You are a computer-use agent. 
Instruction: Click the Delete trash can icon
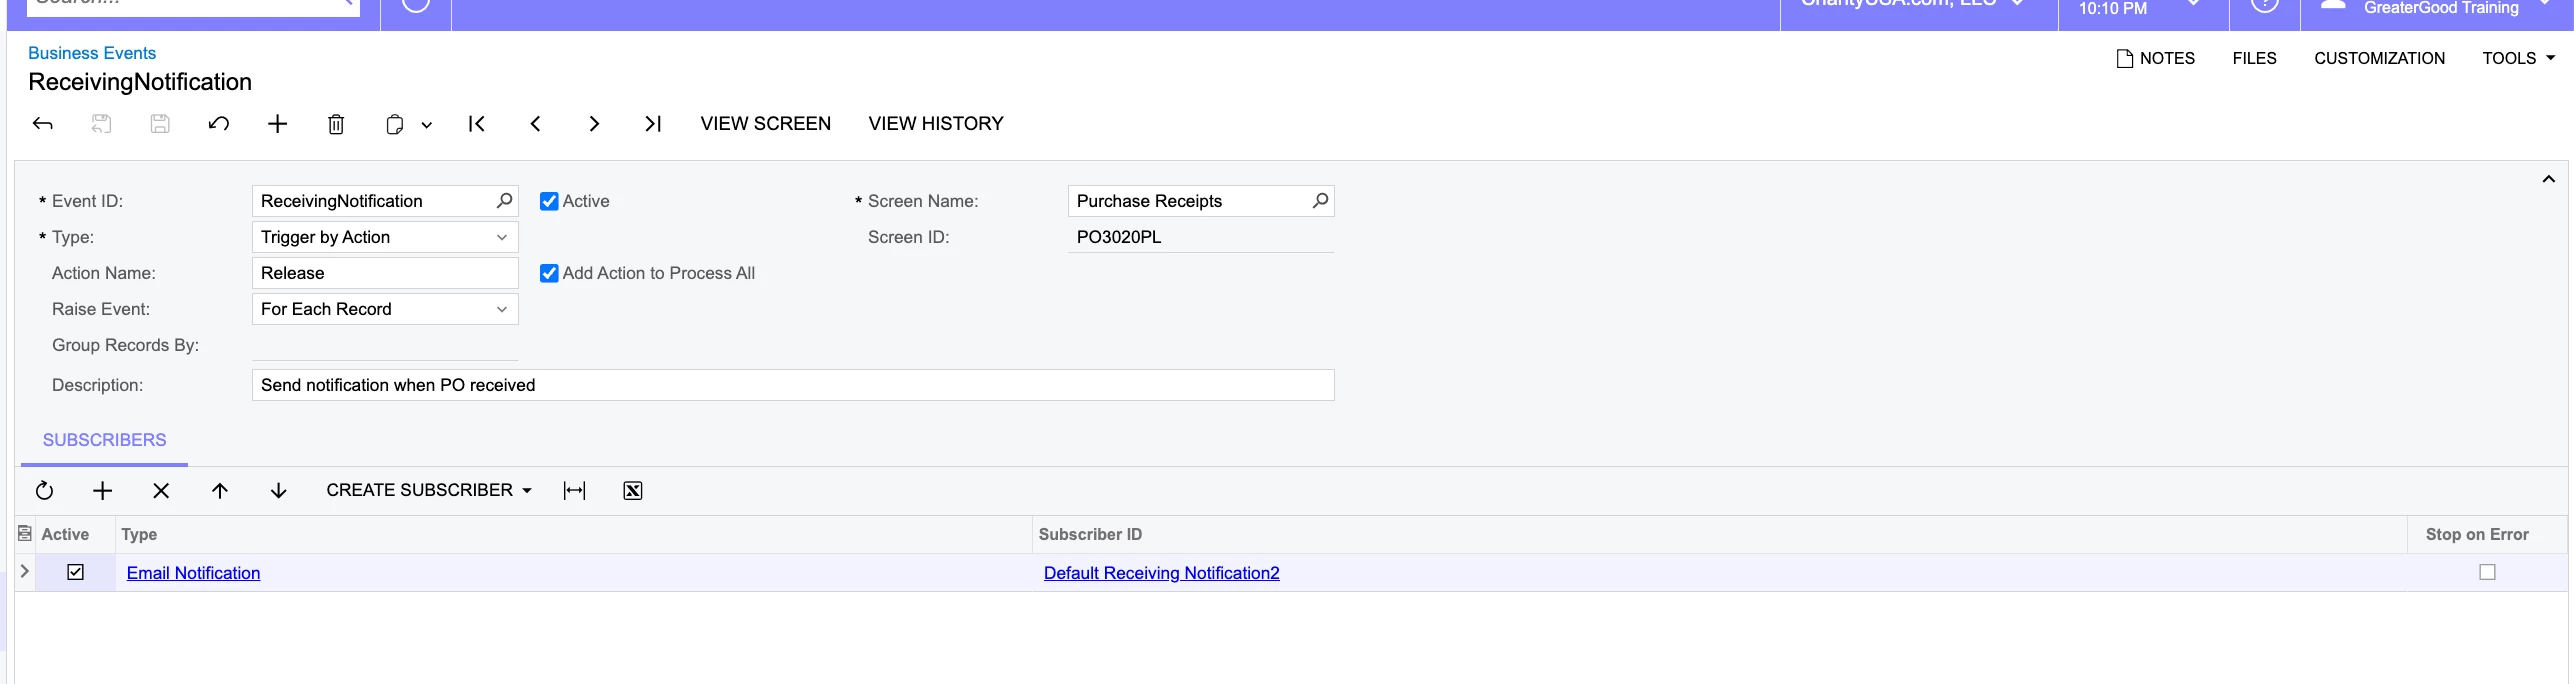coord(336,124)
